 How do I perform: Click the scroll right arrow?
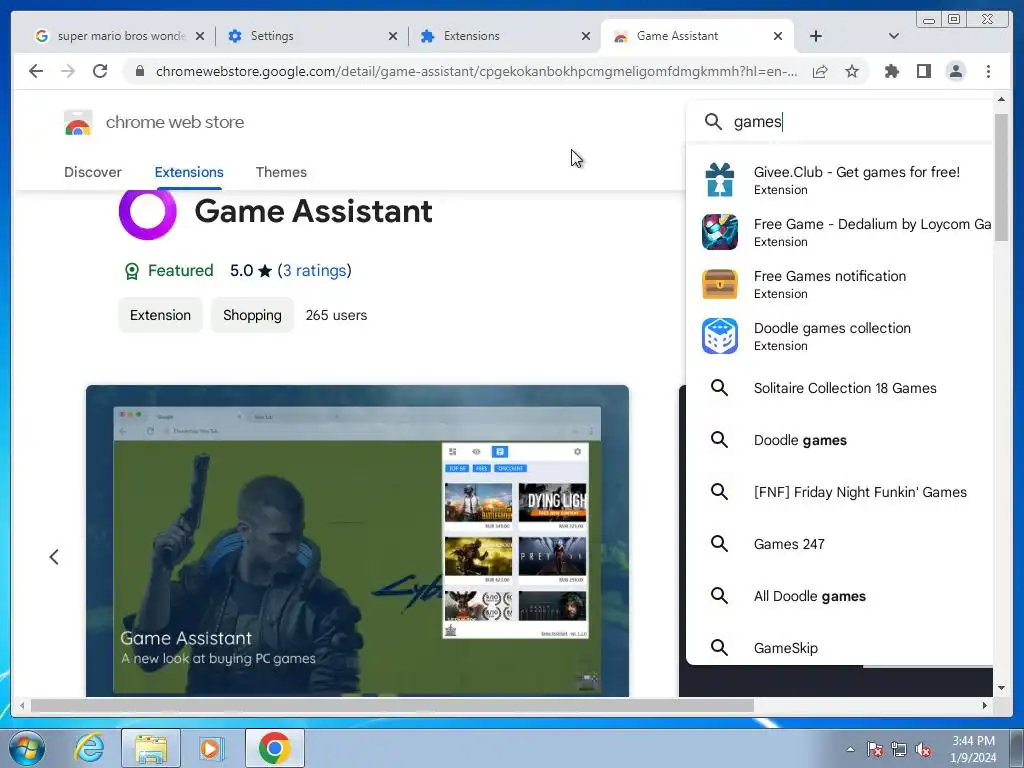pyautogui.click(x=985, y=705)
